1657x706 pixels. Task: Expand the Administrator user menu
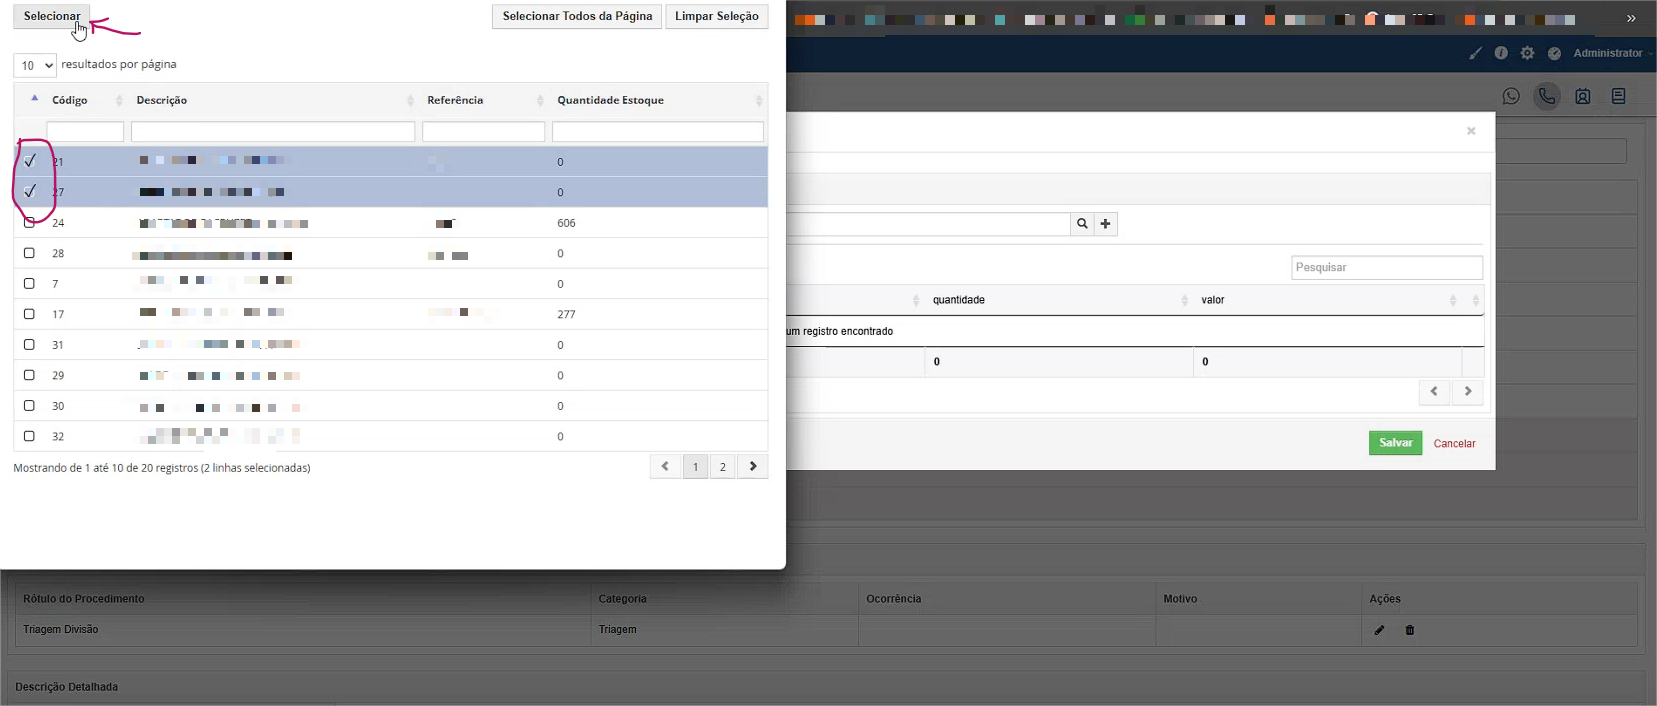tap(1610, 53)
